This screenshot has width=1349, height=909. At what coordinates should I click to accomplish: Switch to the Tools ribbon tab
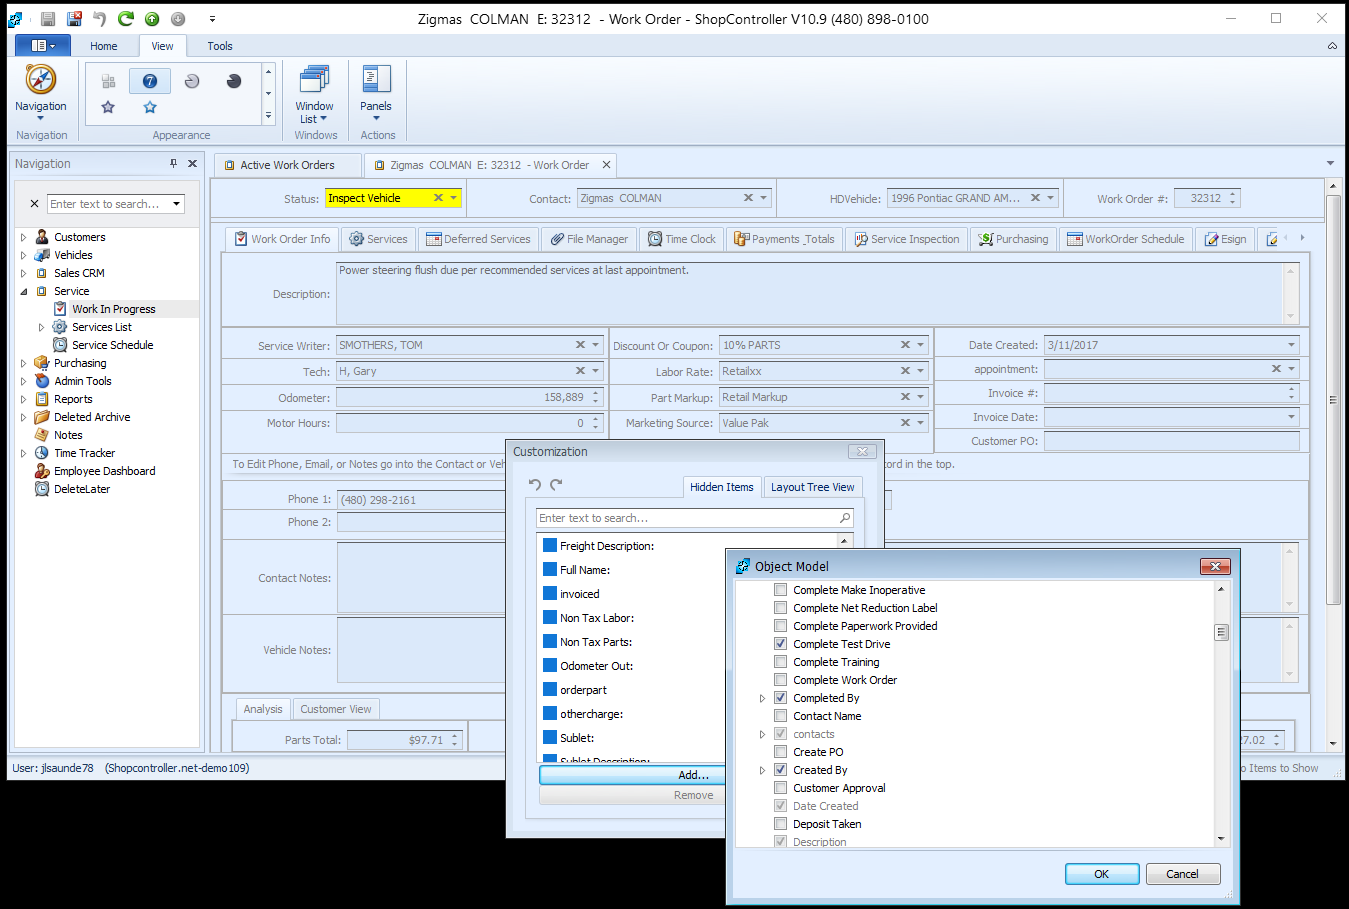click(x=220, y=46)
